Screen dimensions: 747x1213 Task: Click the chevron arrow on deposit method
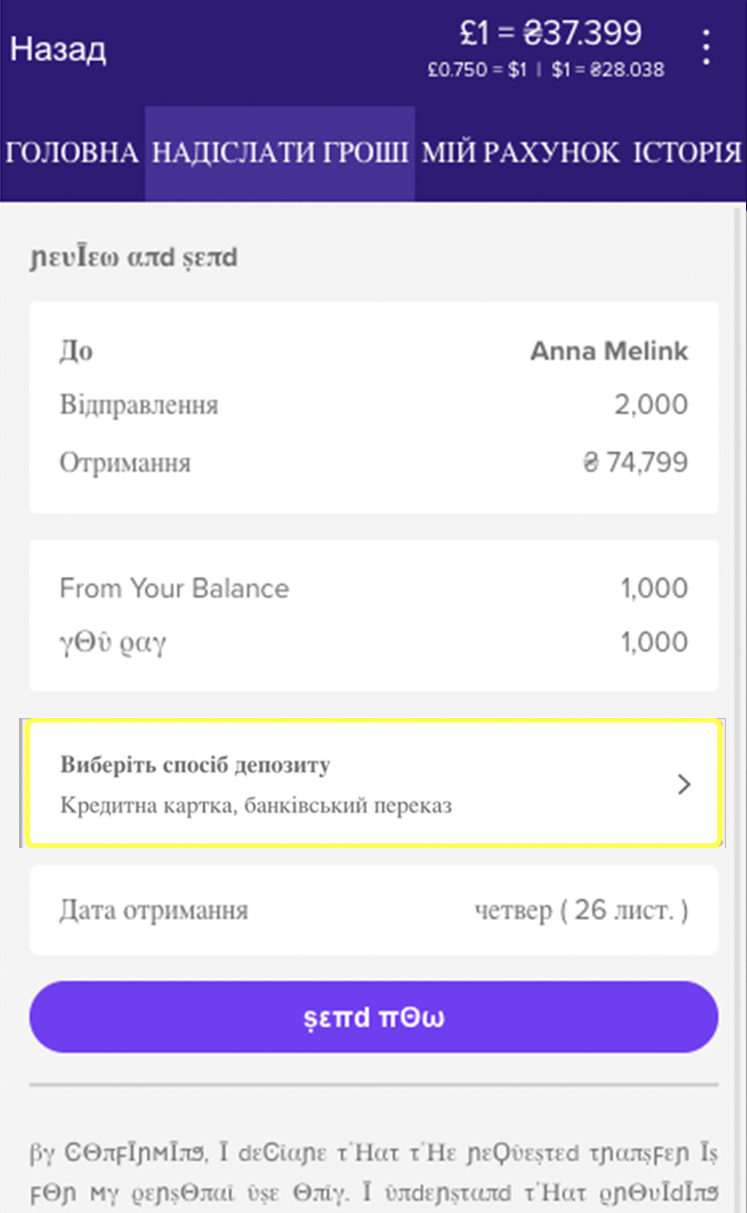(684, 785)
